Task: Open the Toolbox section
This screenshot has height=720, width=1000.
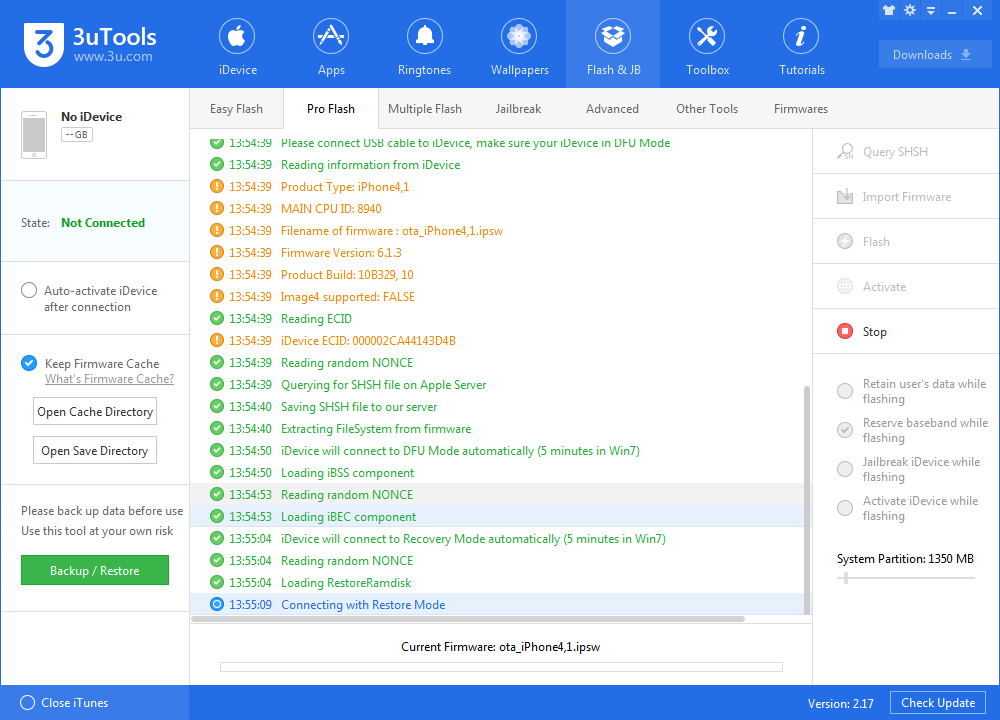Action: pos(707,46)
